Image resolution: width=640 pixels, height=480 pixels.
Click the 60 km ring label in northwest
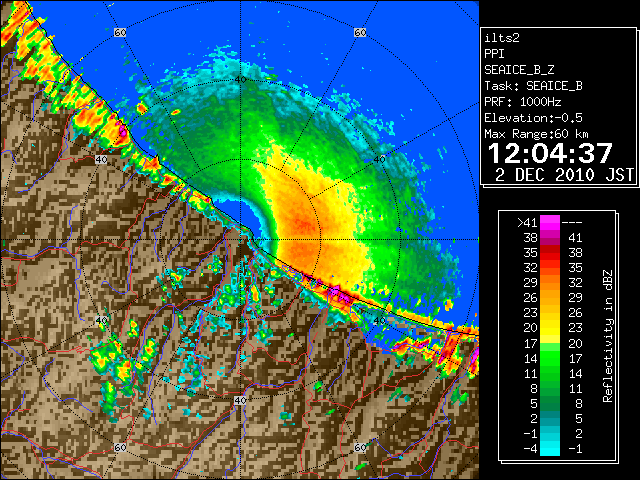[120, 32]
